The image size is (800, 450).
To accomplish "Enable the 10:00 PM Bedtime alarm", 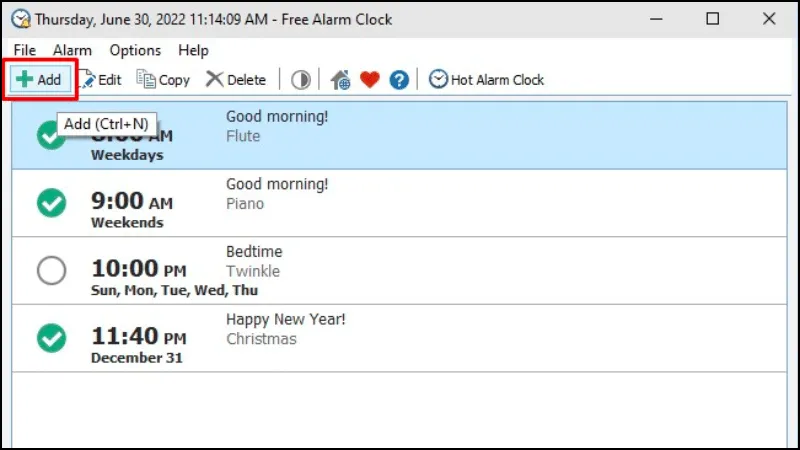I will tap(51, 270).
